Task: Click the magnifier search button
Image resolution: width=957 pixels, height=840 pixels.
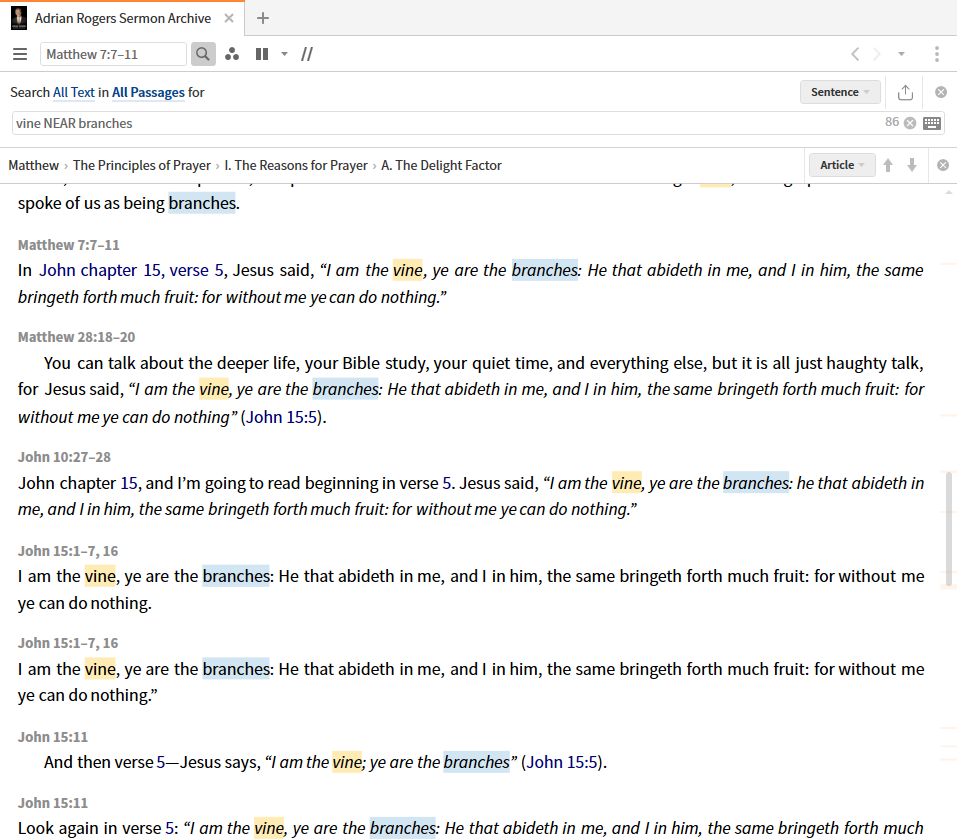Action: 203,54
